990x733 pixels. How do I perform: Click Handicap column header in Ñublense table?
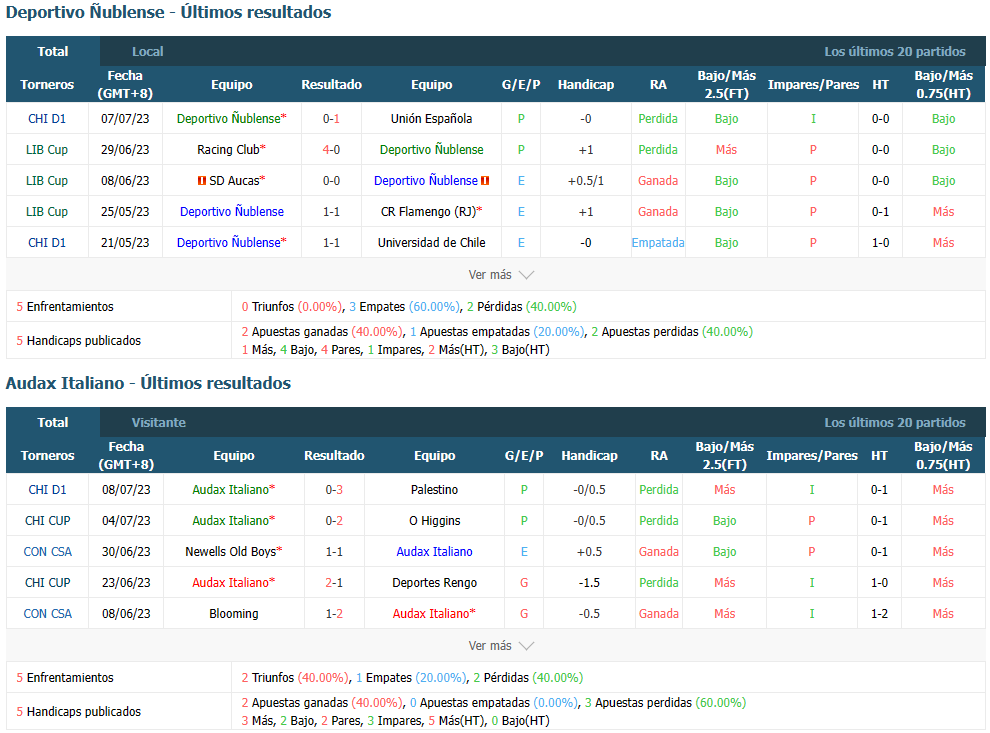586,84
